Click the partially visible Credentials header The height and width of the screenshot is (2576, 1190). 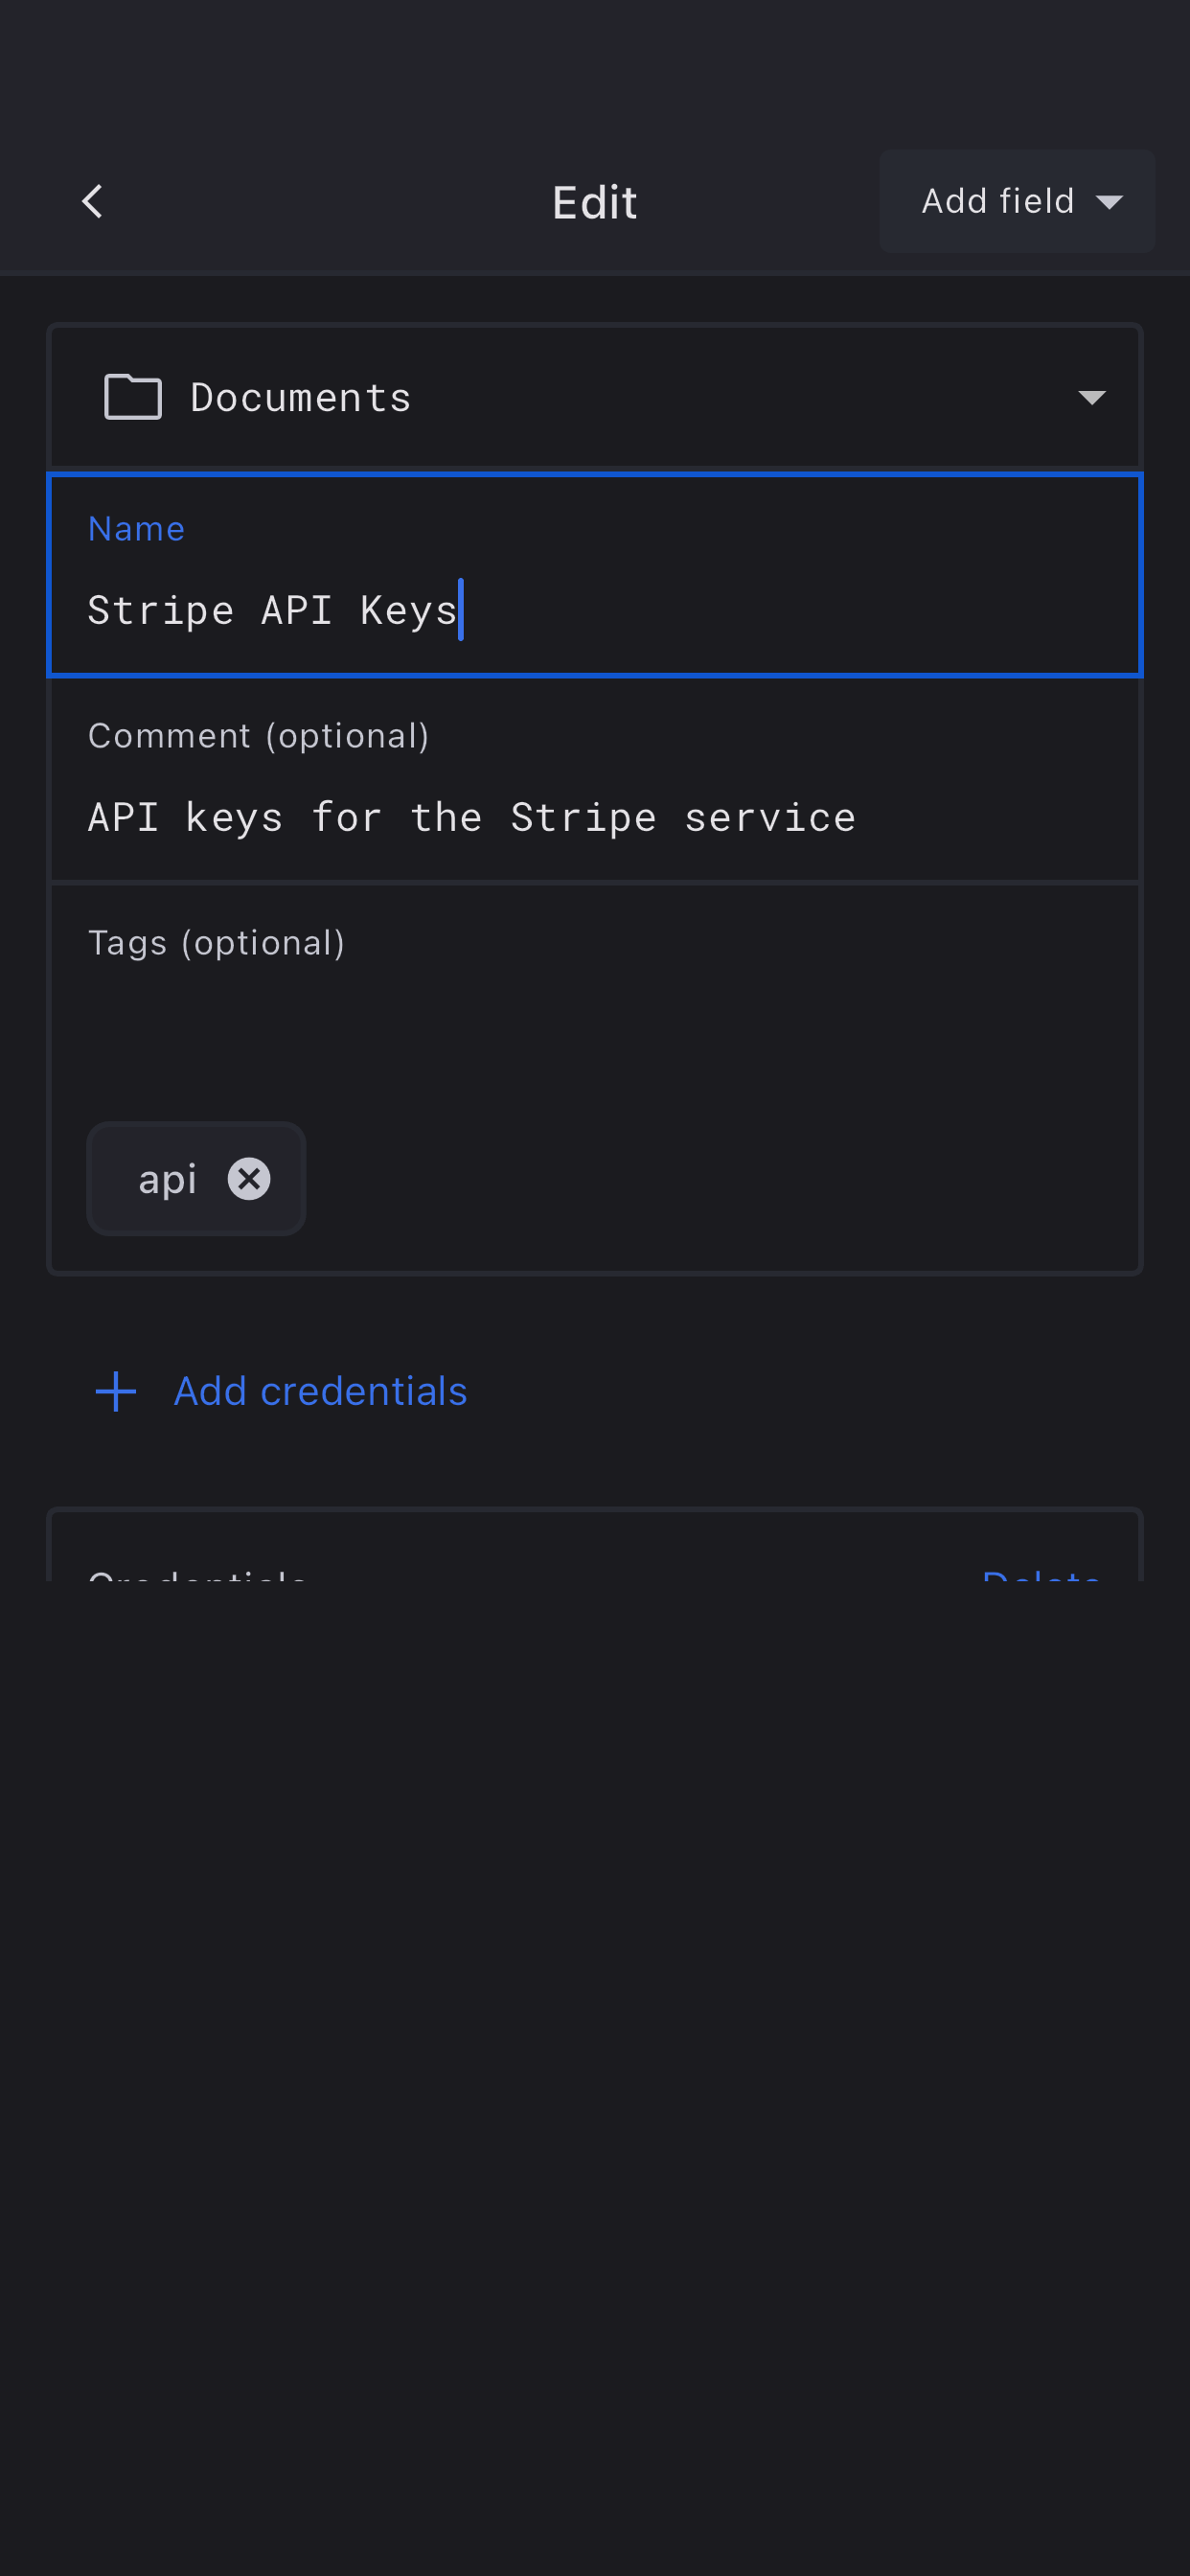click(197, 1574)
